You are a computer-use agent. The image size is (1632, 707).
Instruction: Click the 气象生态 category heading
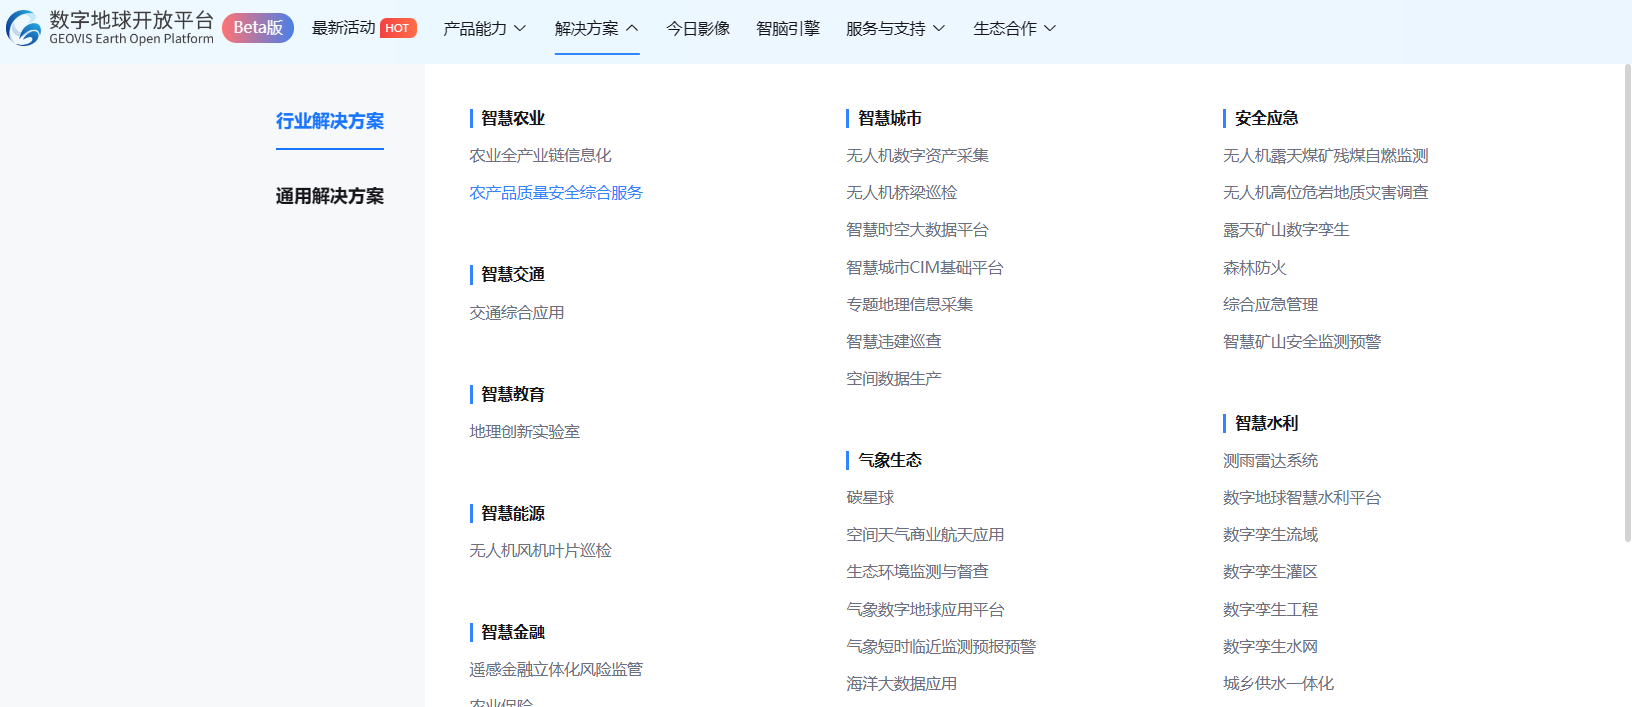pyautogui.click(x=890, y=461)
